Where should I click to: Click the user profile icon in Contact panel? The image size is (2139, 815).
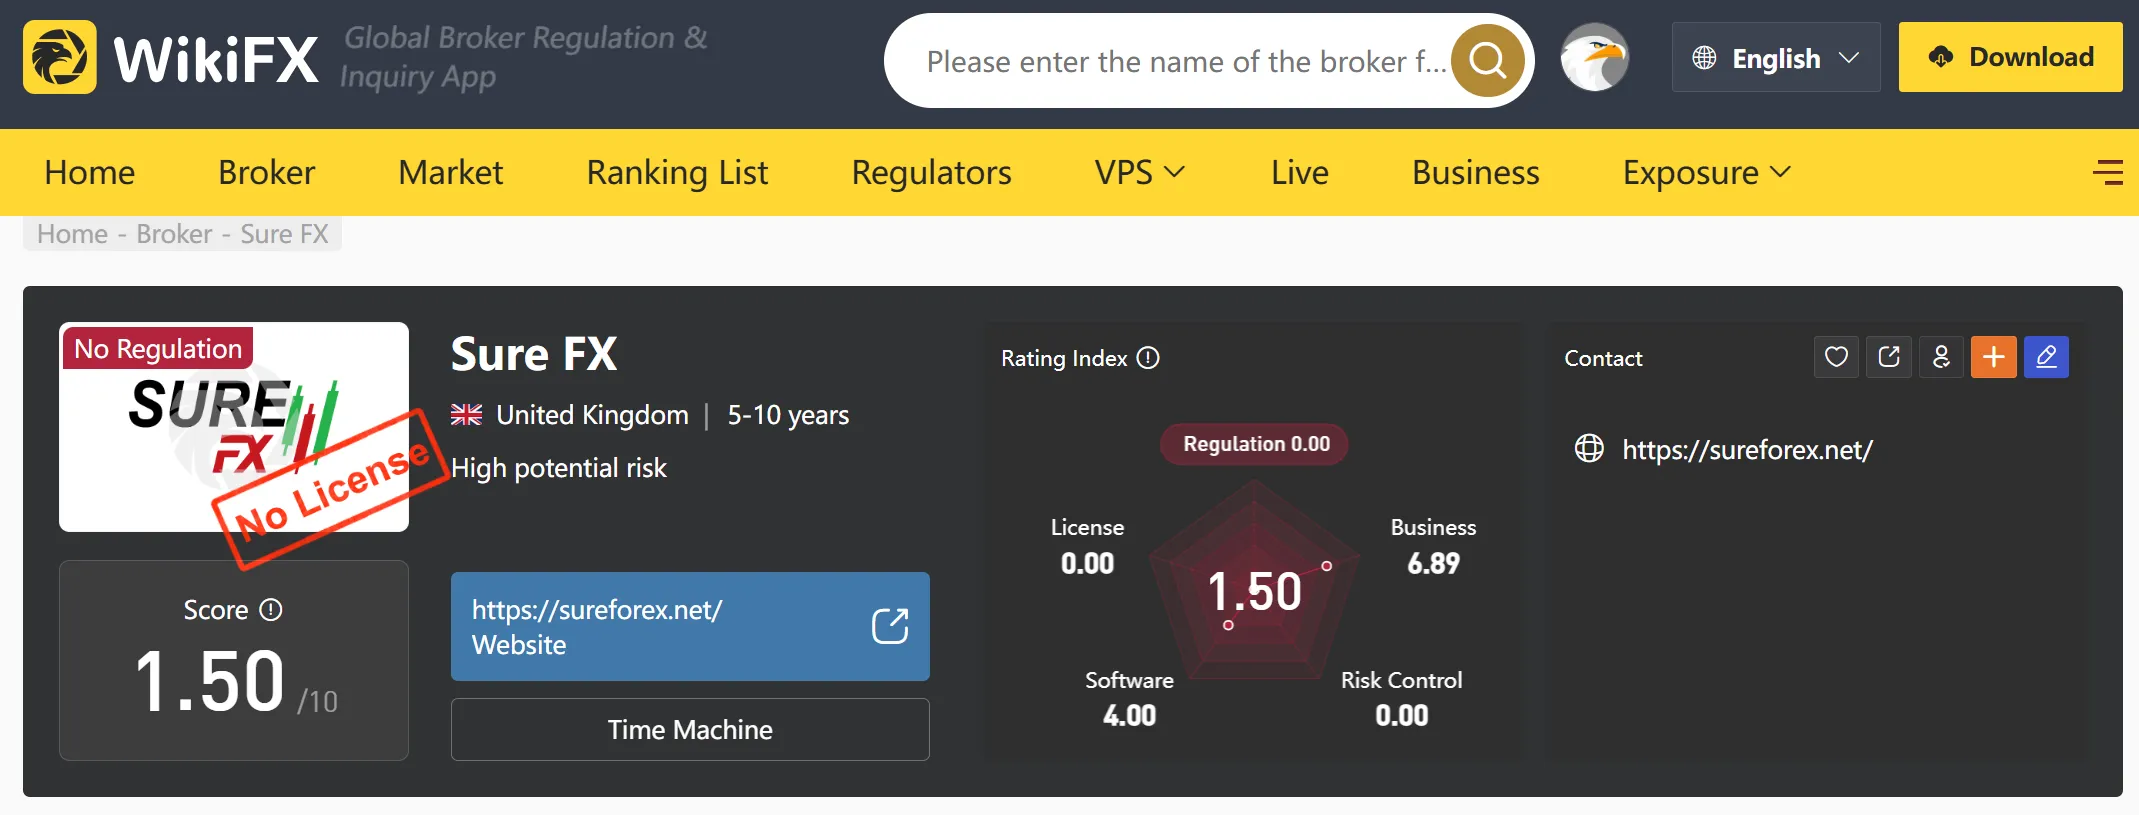tap(1941, 357)
